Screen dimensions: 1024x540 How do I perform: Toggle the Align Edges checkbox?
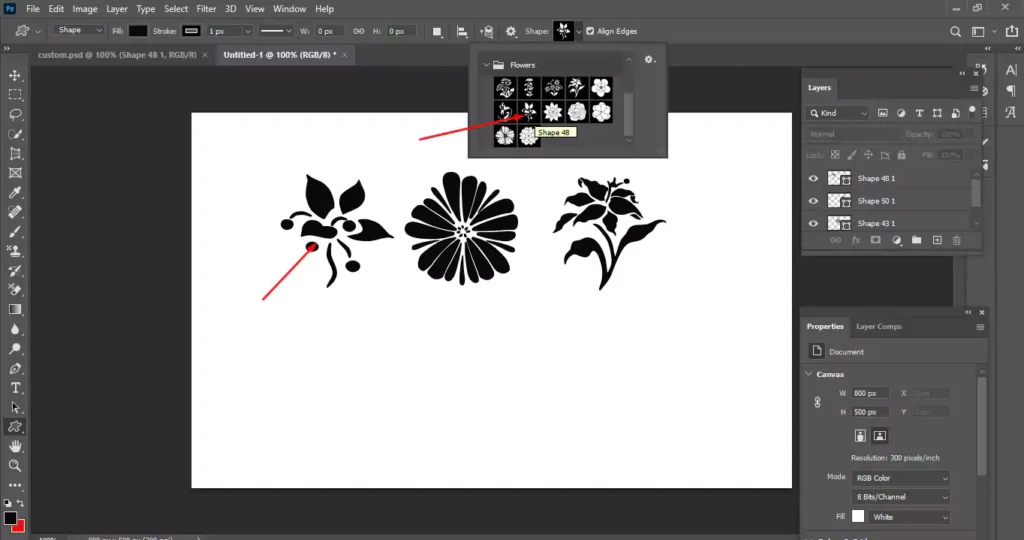[x=590, y=31]
